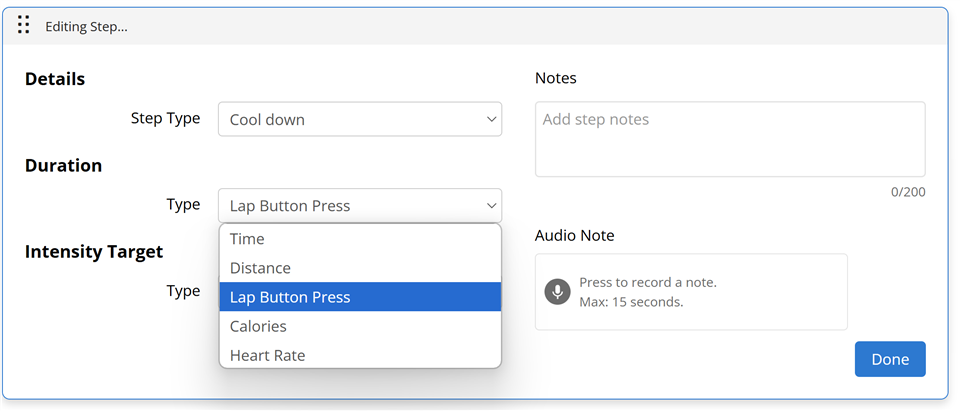Click the six-dot drag handle icon
Screen dimensions: 960x411
(x=23, y=25)
